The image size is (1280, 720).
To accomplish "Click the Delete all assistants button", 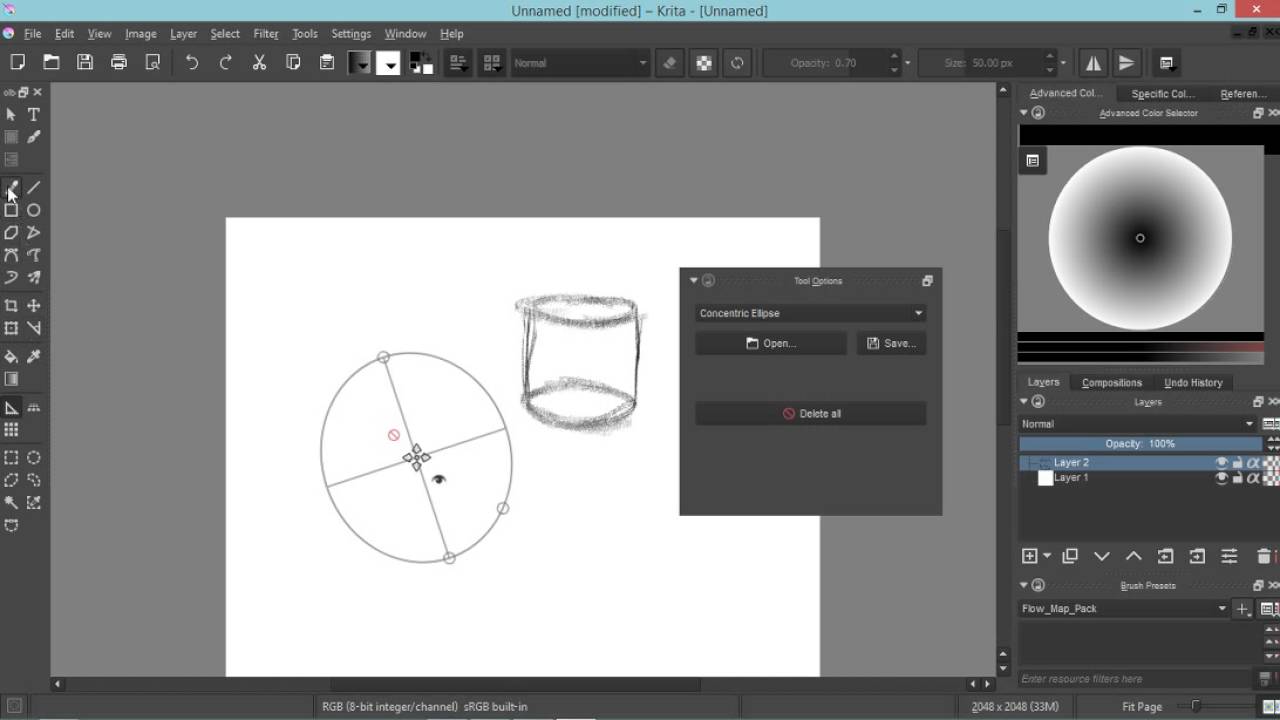I will point(811,414).
